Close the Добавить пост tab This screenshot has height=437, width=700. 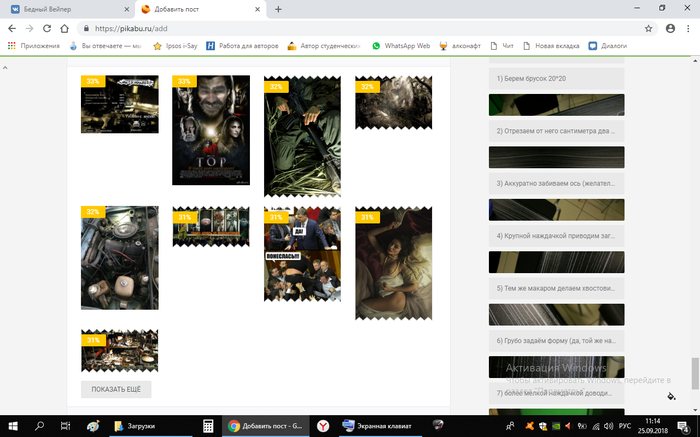point(258,9)
